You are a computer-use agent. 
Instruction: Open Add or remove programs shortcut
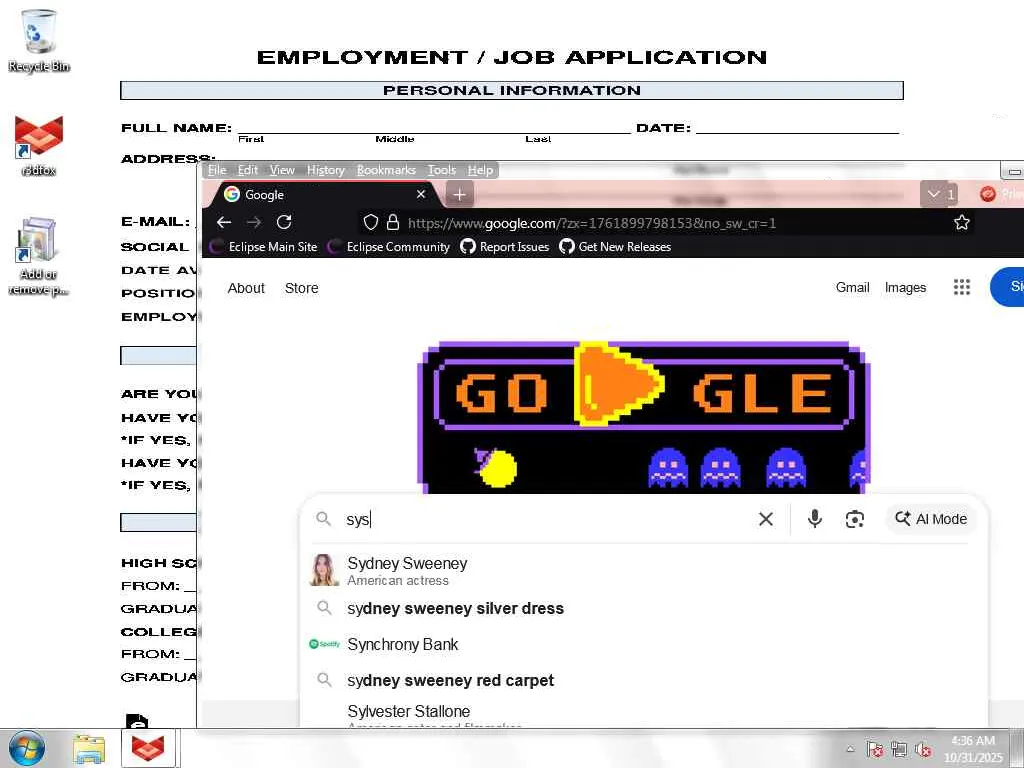[39, 256]
